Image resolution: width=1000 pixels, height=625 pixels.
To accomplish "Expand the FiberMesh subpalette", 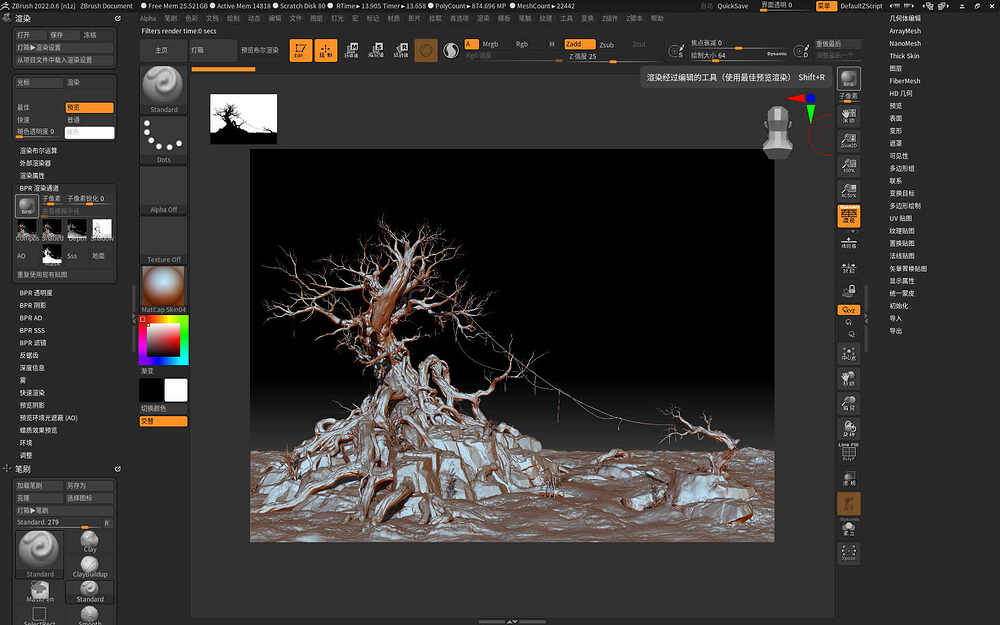I will 905,81.
